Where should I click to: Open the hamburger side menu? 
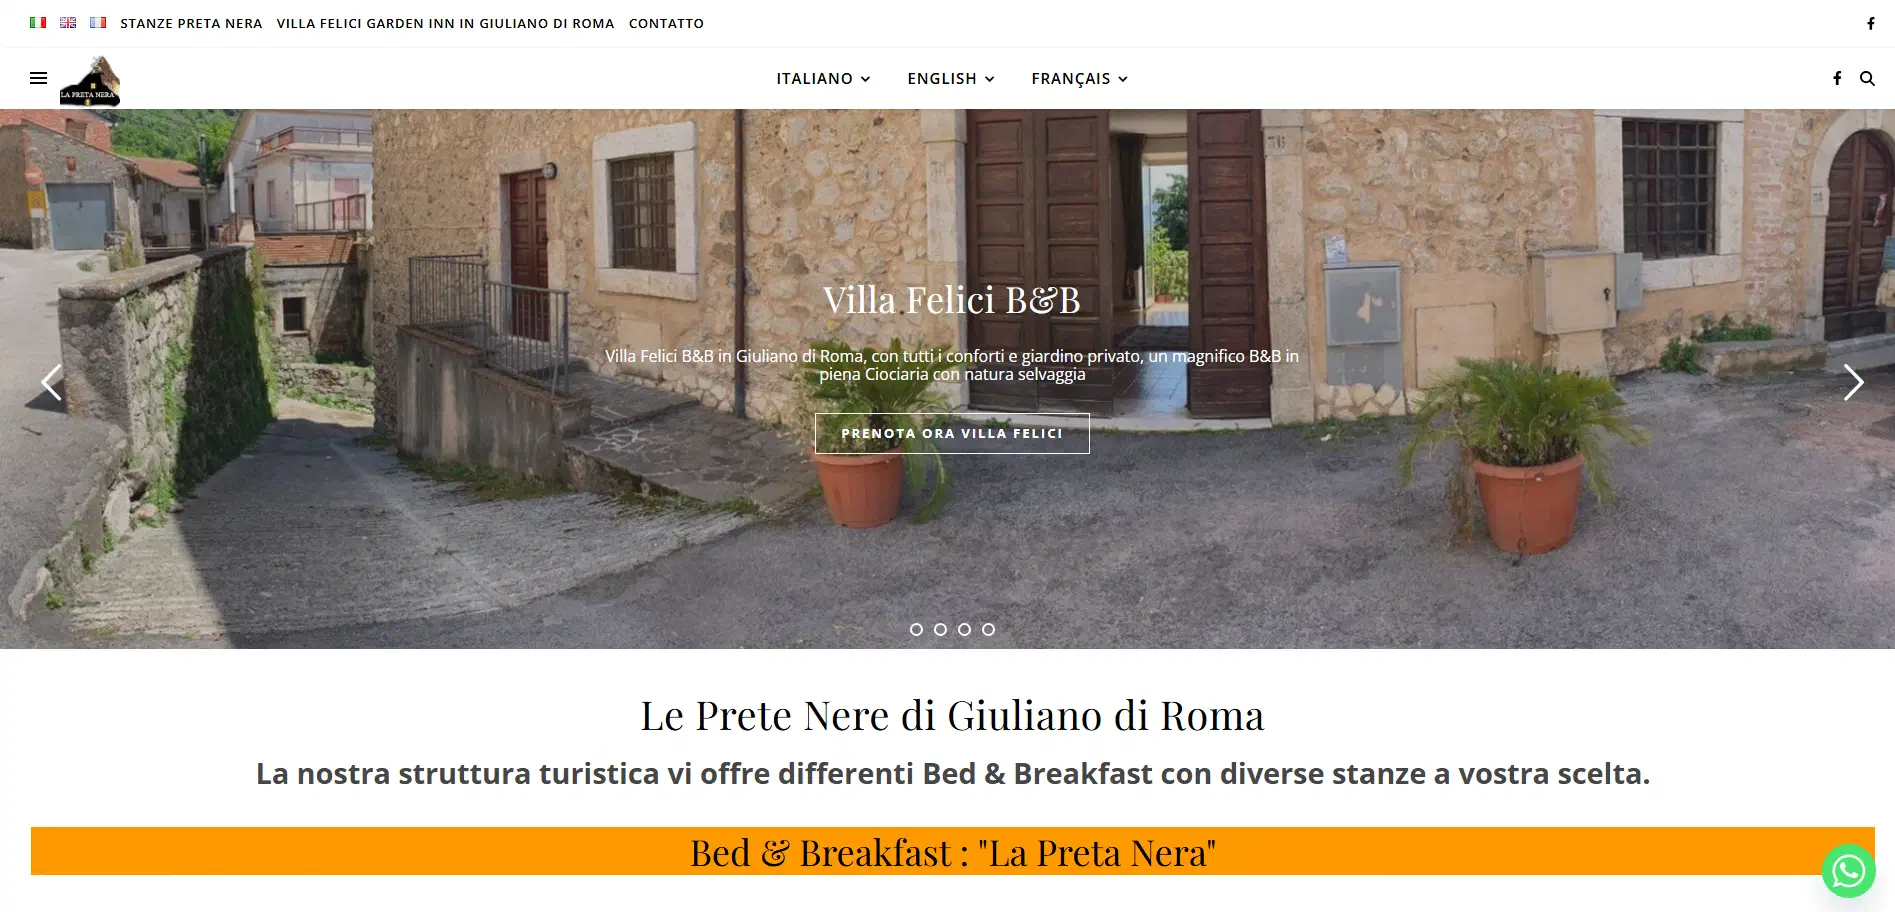pyautogui.click(x=38, y=78)
